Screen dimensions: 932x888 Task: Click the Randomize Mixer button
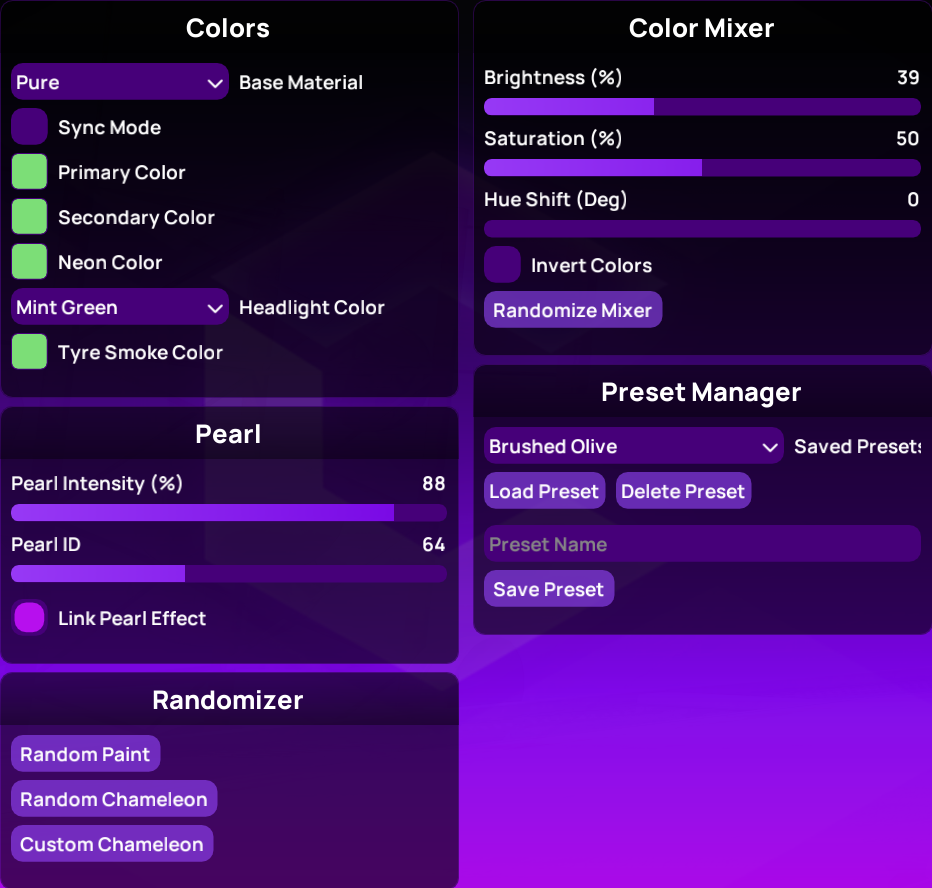tap(572, 310)
